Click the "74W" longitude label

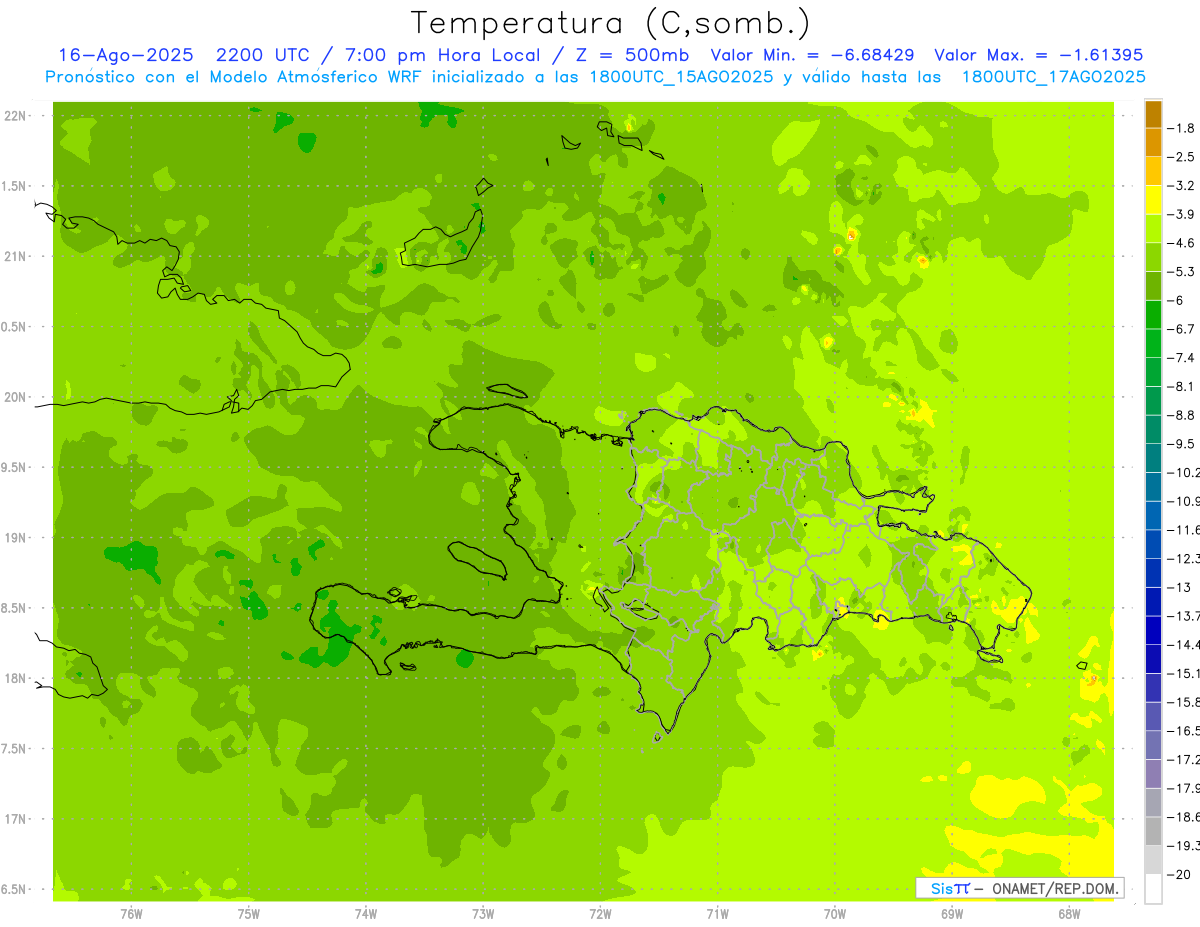coord(366,913)
